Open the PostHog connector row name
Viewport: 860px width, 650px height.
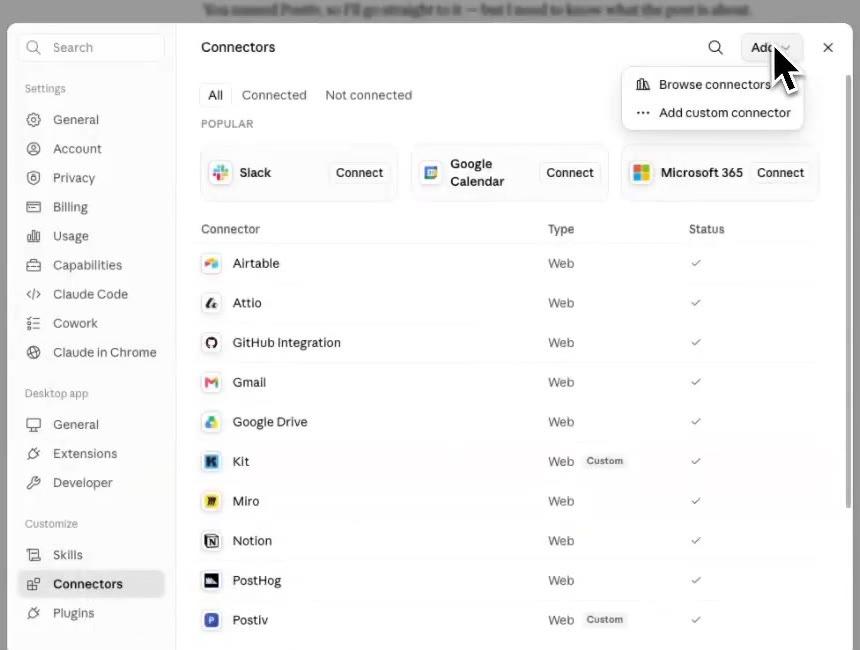click(x=257, y=580)
